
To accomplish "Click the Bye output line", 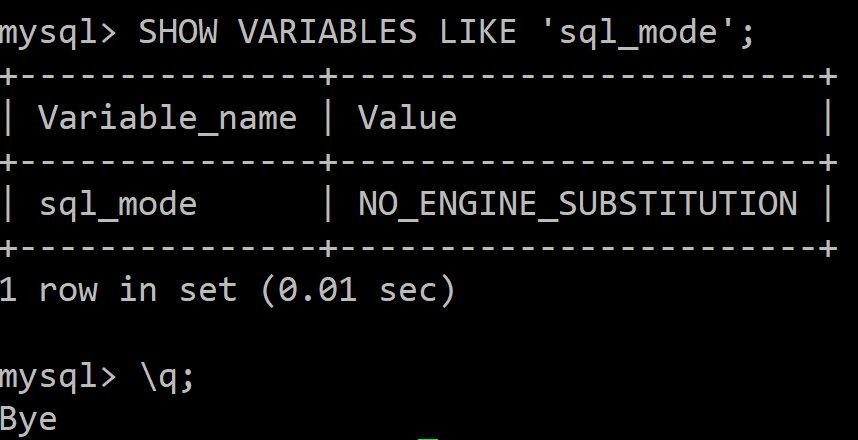I will pos(28,420).
